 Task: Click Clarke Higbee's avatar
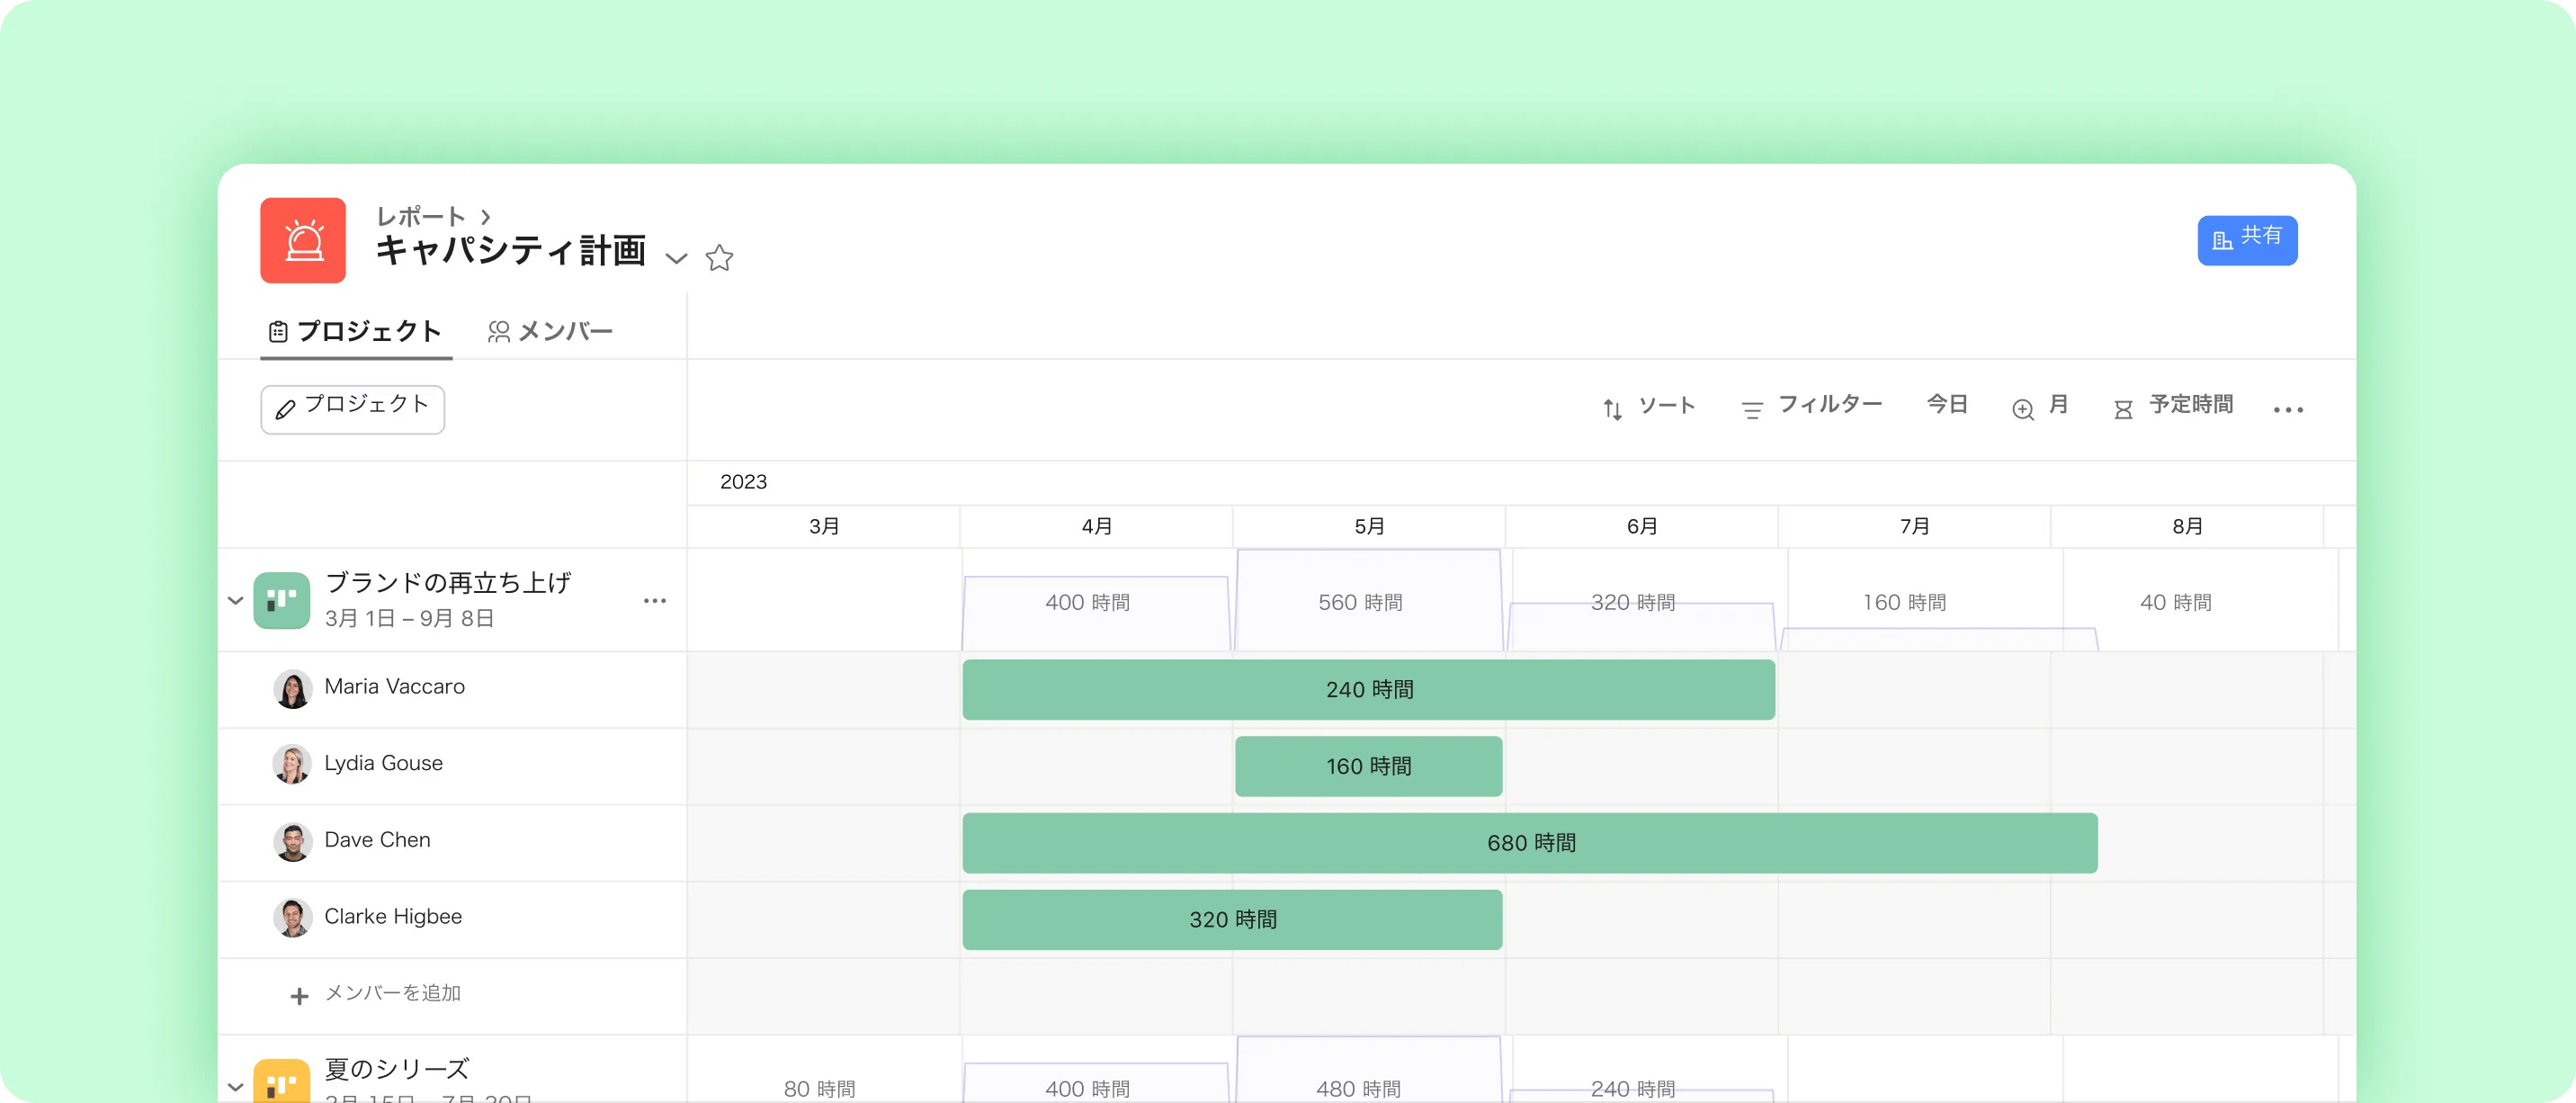pyautogui.click(x=292, y=918)
